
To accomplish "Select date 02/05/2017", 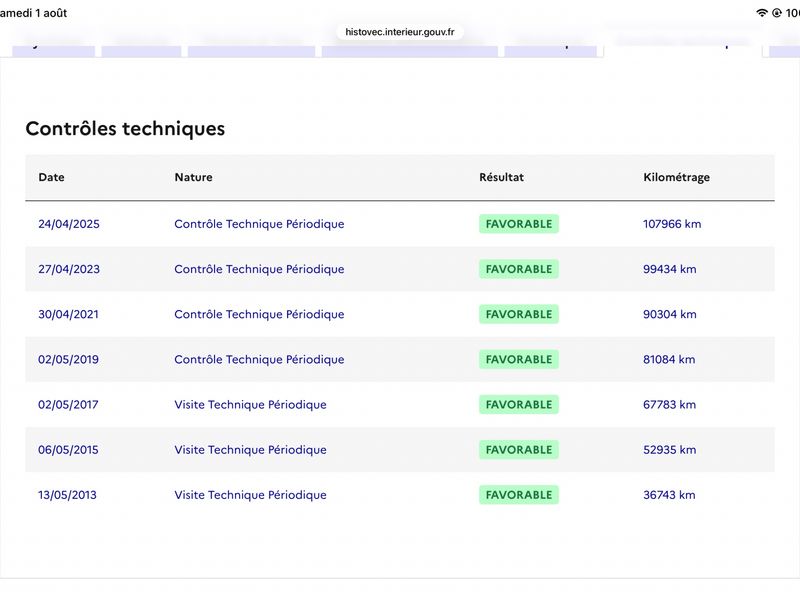I will (68, 405).
